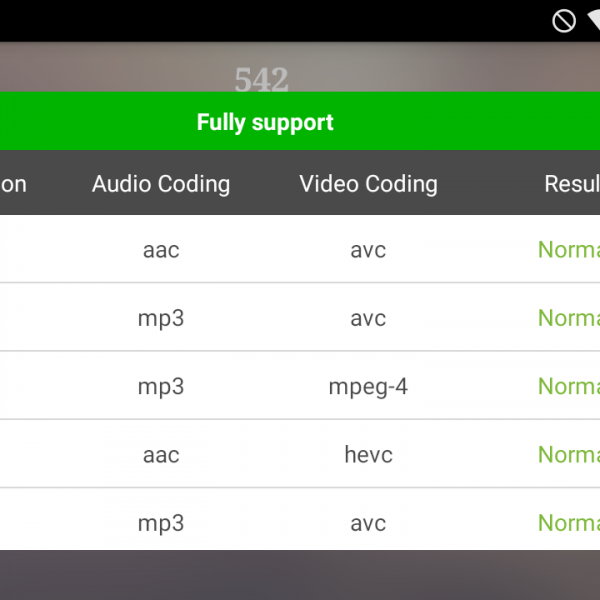The image size is (600, 600).
Task: Select the hevc video coding cell
Action: 368,455
